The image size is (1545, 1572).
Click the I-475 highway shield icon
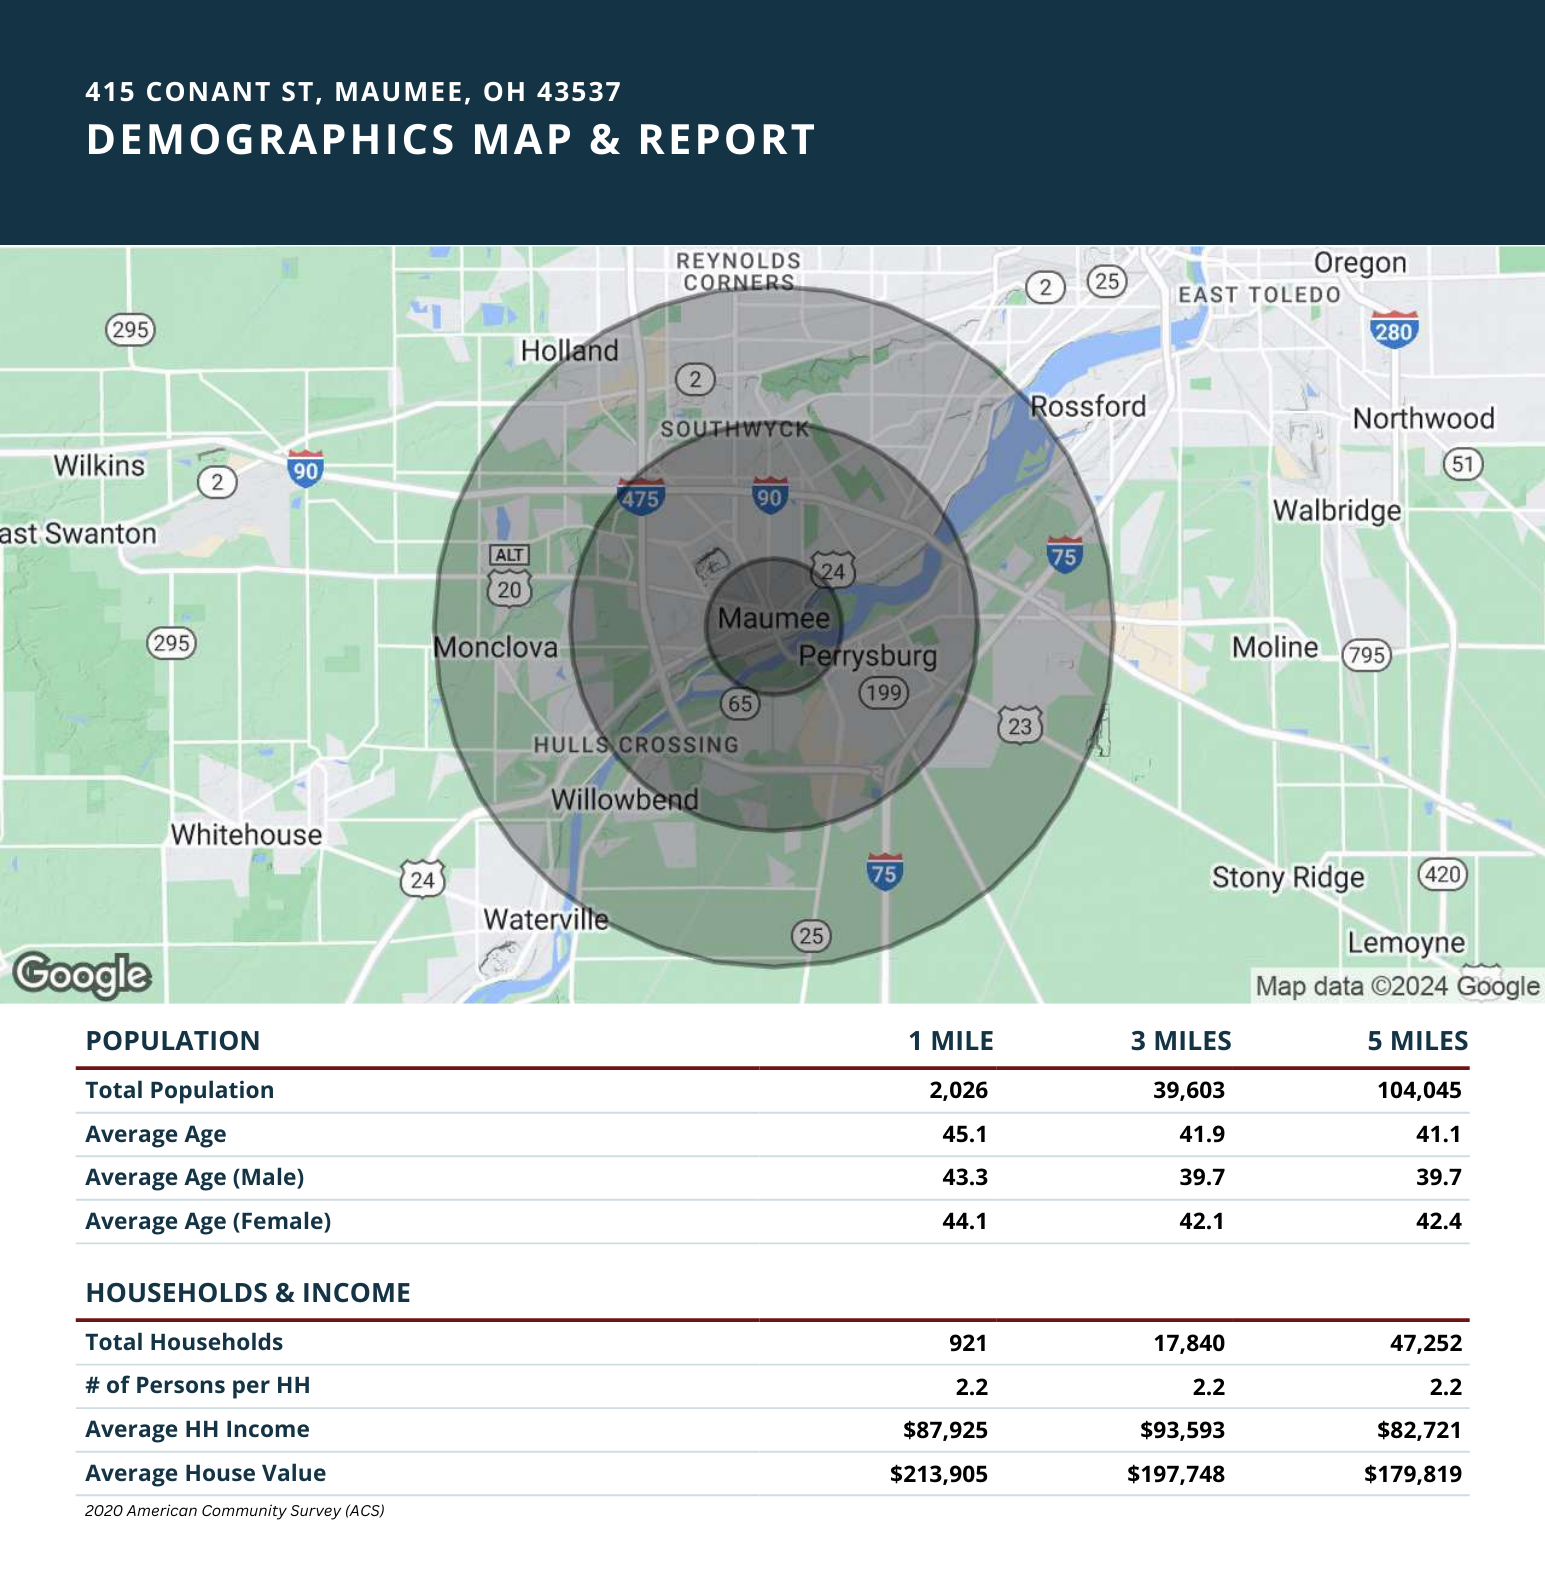click(640, 497)
